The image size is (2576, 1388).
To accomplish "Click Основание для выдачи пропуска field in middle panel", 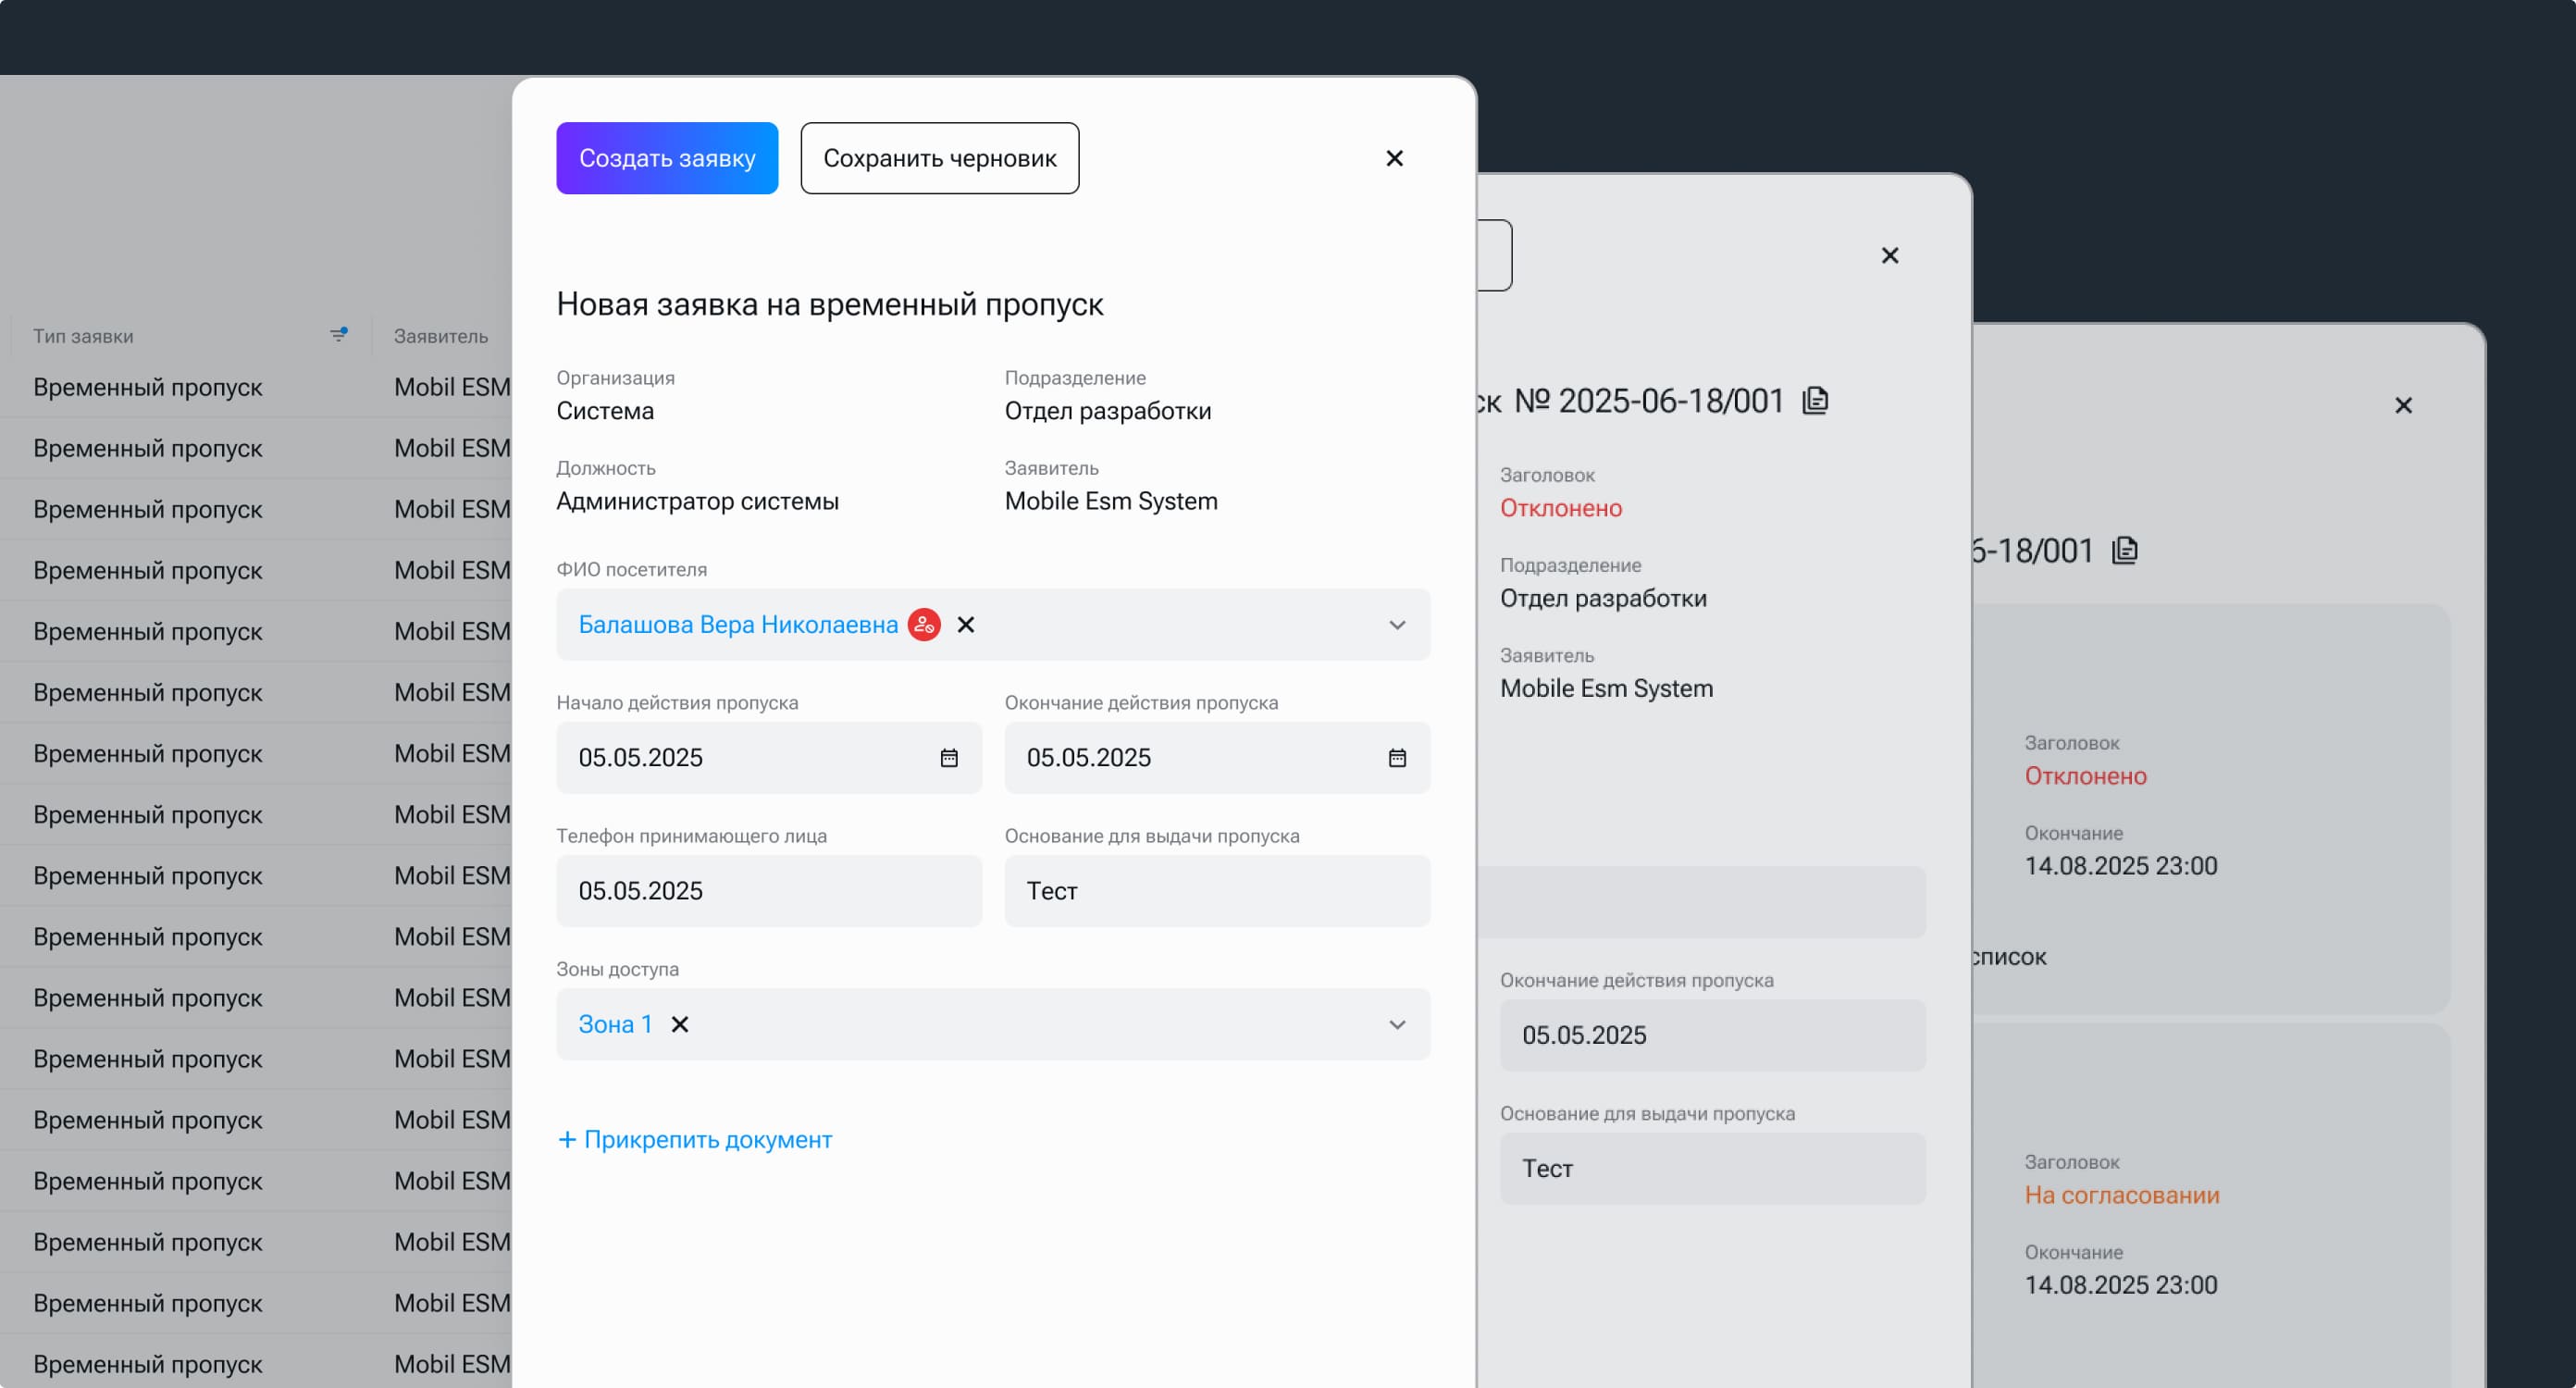I will [1712, 1168].
